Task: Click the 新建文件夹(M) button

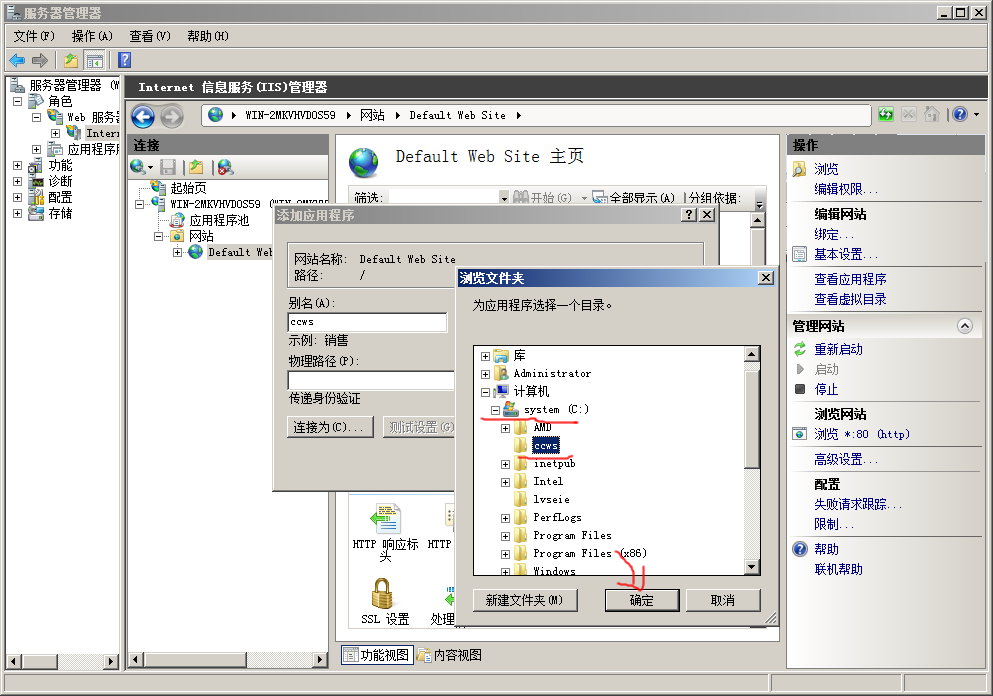Action: pyautogui.click(x=525, y=600)
